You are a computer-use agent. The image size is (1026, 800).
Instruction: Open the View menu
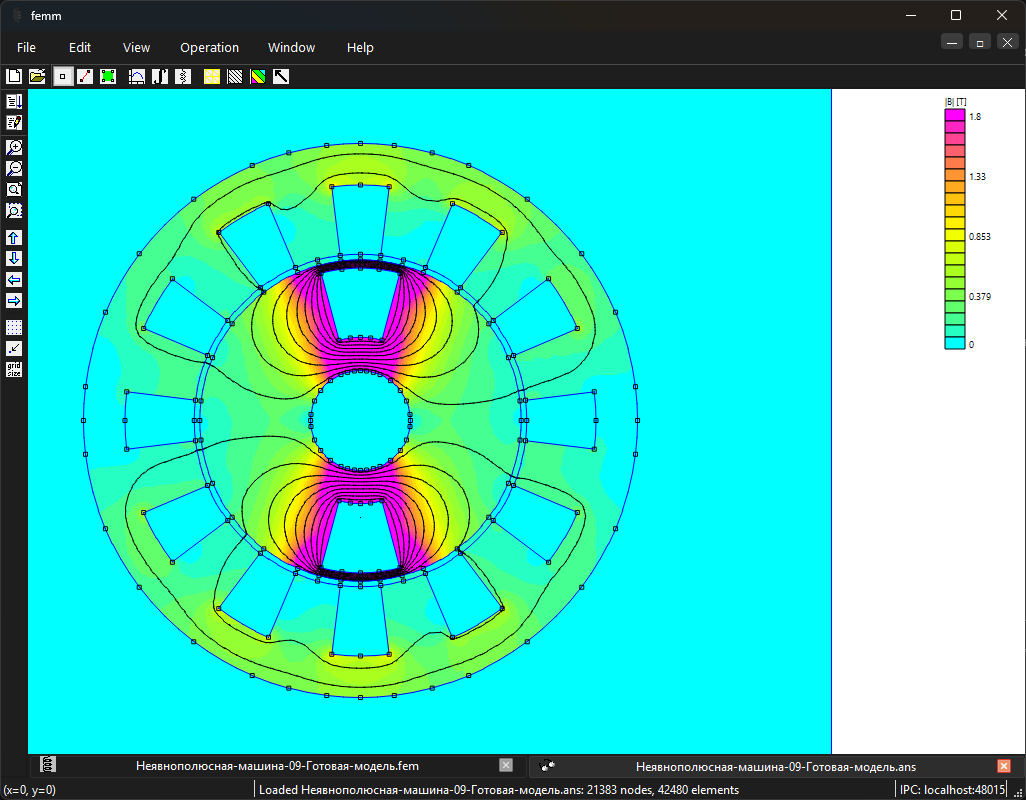136,48
